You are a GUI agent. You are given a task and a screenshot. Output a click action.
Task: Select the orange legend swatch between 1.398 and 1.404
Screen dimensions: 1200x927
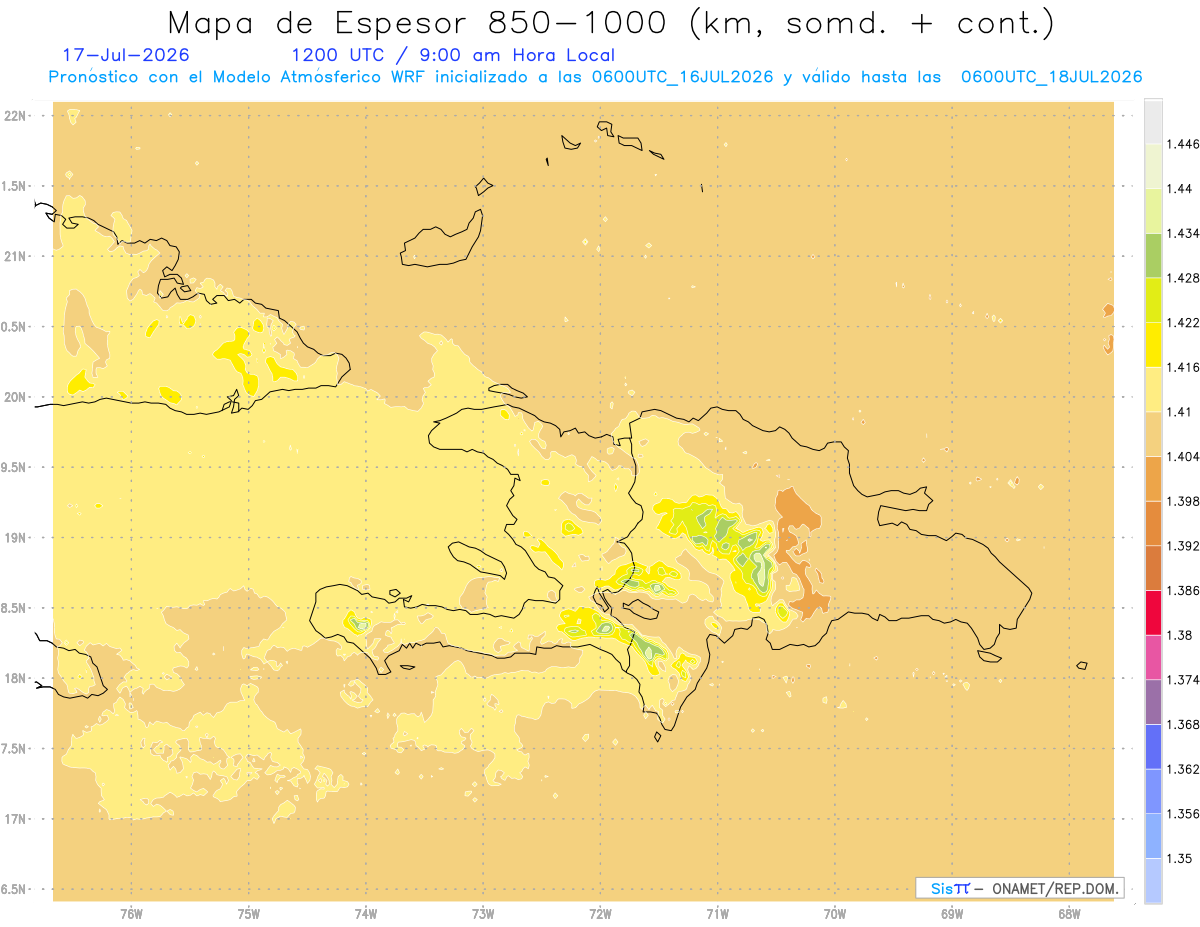click(1153, 479)
